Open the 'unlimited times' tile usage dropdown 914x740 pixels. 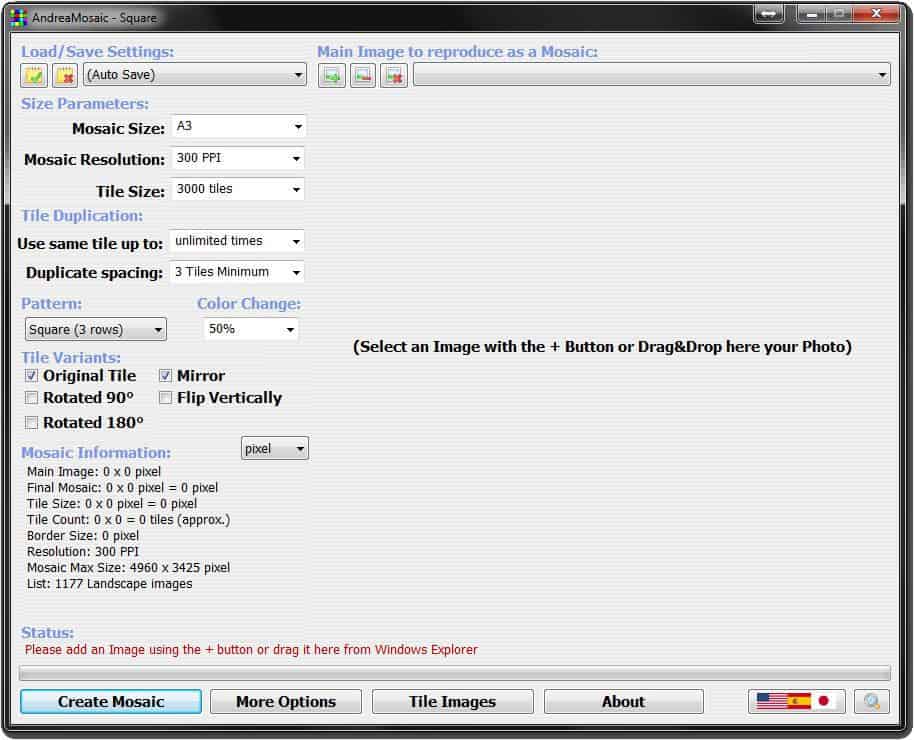[x=237, y=241]
